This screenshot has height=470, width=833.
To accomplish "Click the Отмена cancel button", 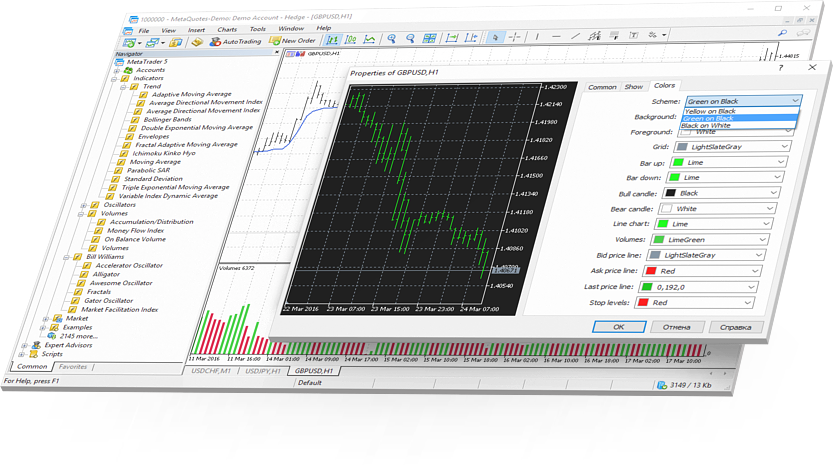I will click(676, 327).
